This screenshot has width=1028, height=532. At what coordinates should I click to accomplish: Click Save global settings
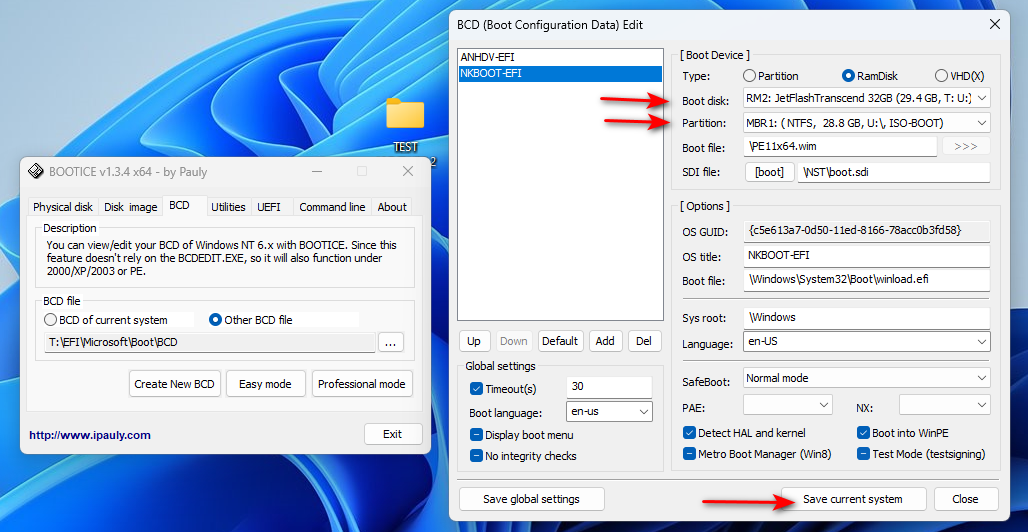pyautogui.click(x=531, y=499)
